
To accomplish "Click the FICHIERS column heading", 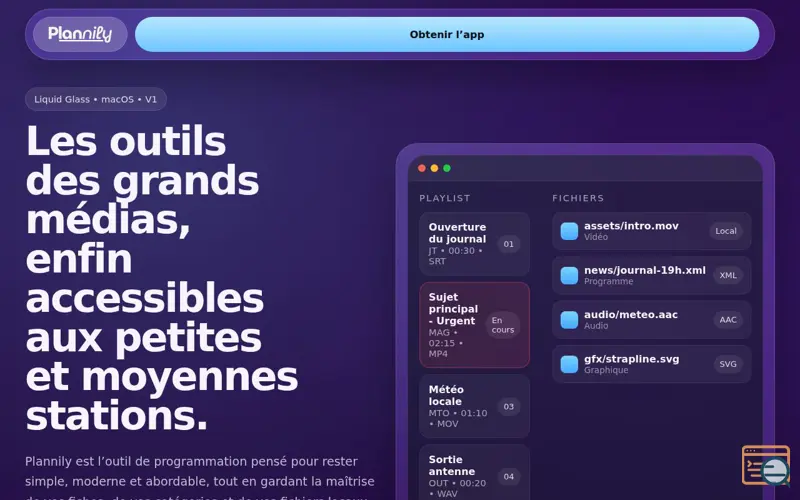I will click(578, 198).
